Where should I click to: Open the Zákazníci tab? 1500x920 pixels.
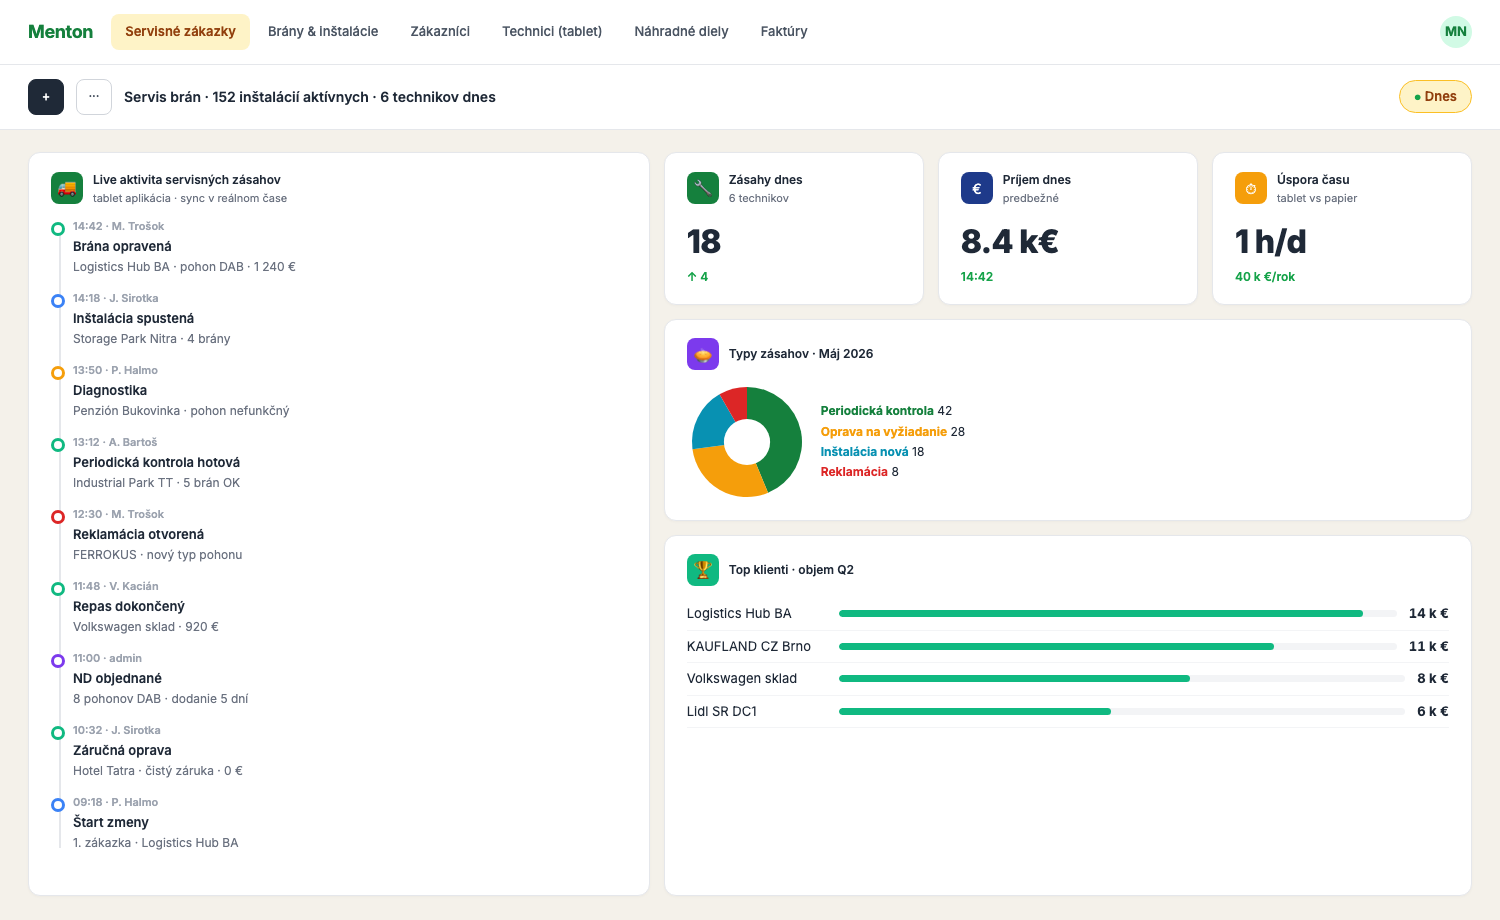point(440,32)
